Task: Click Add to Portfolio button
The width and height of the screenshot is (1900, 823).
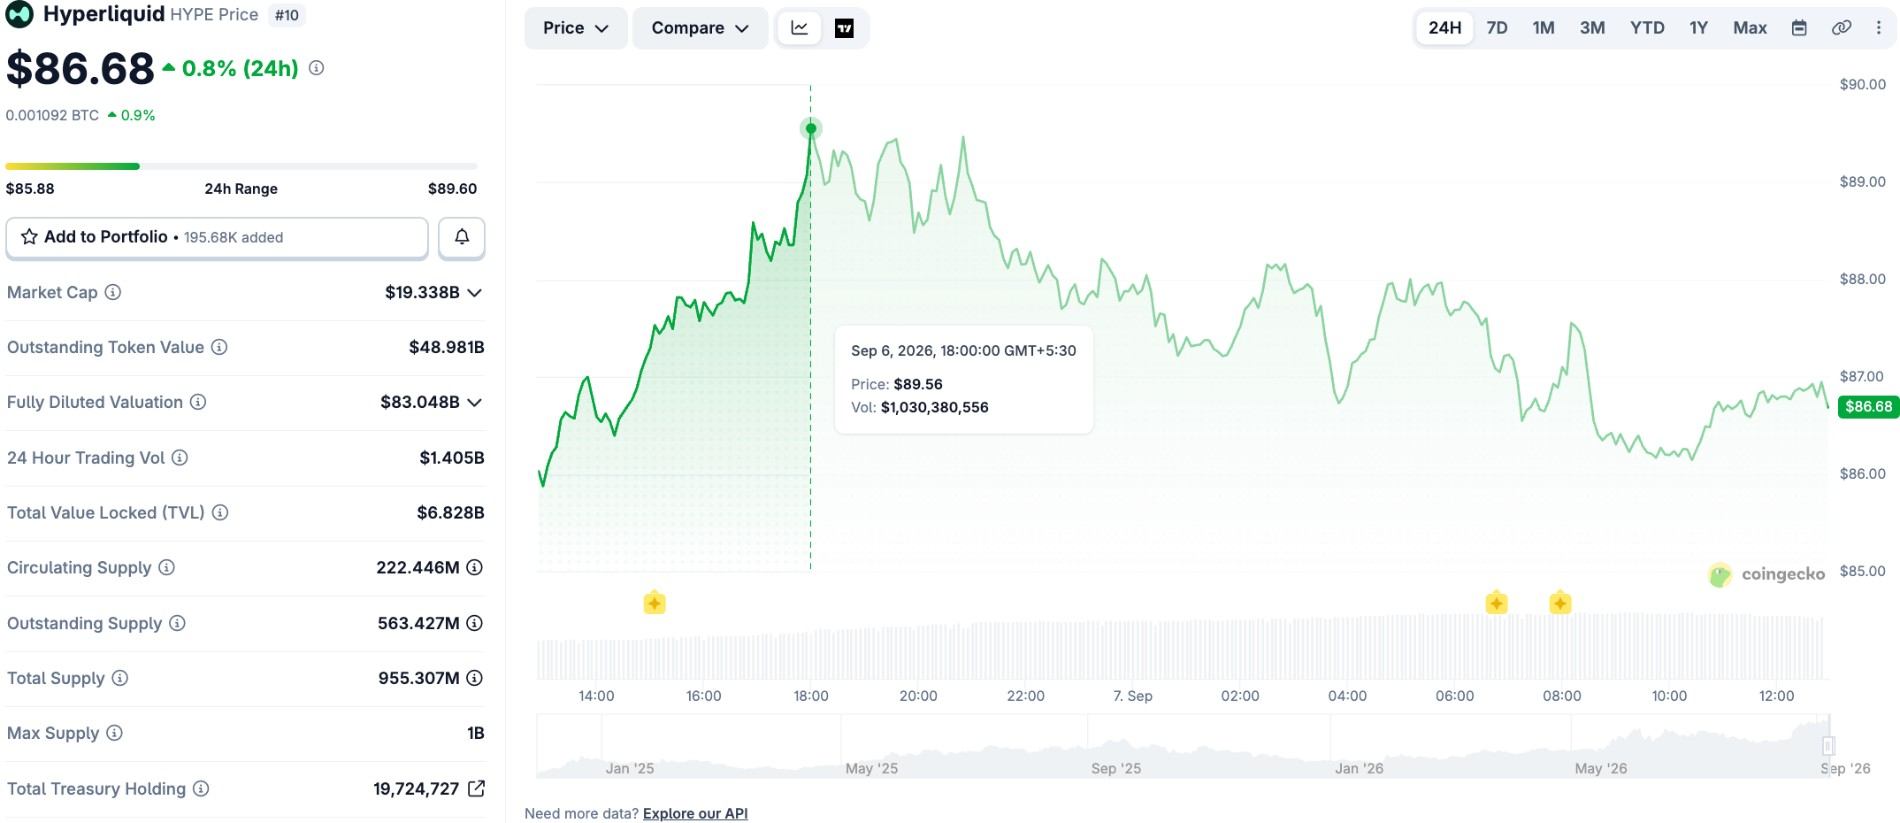Action: (x=217, y=237)
